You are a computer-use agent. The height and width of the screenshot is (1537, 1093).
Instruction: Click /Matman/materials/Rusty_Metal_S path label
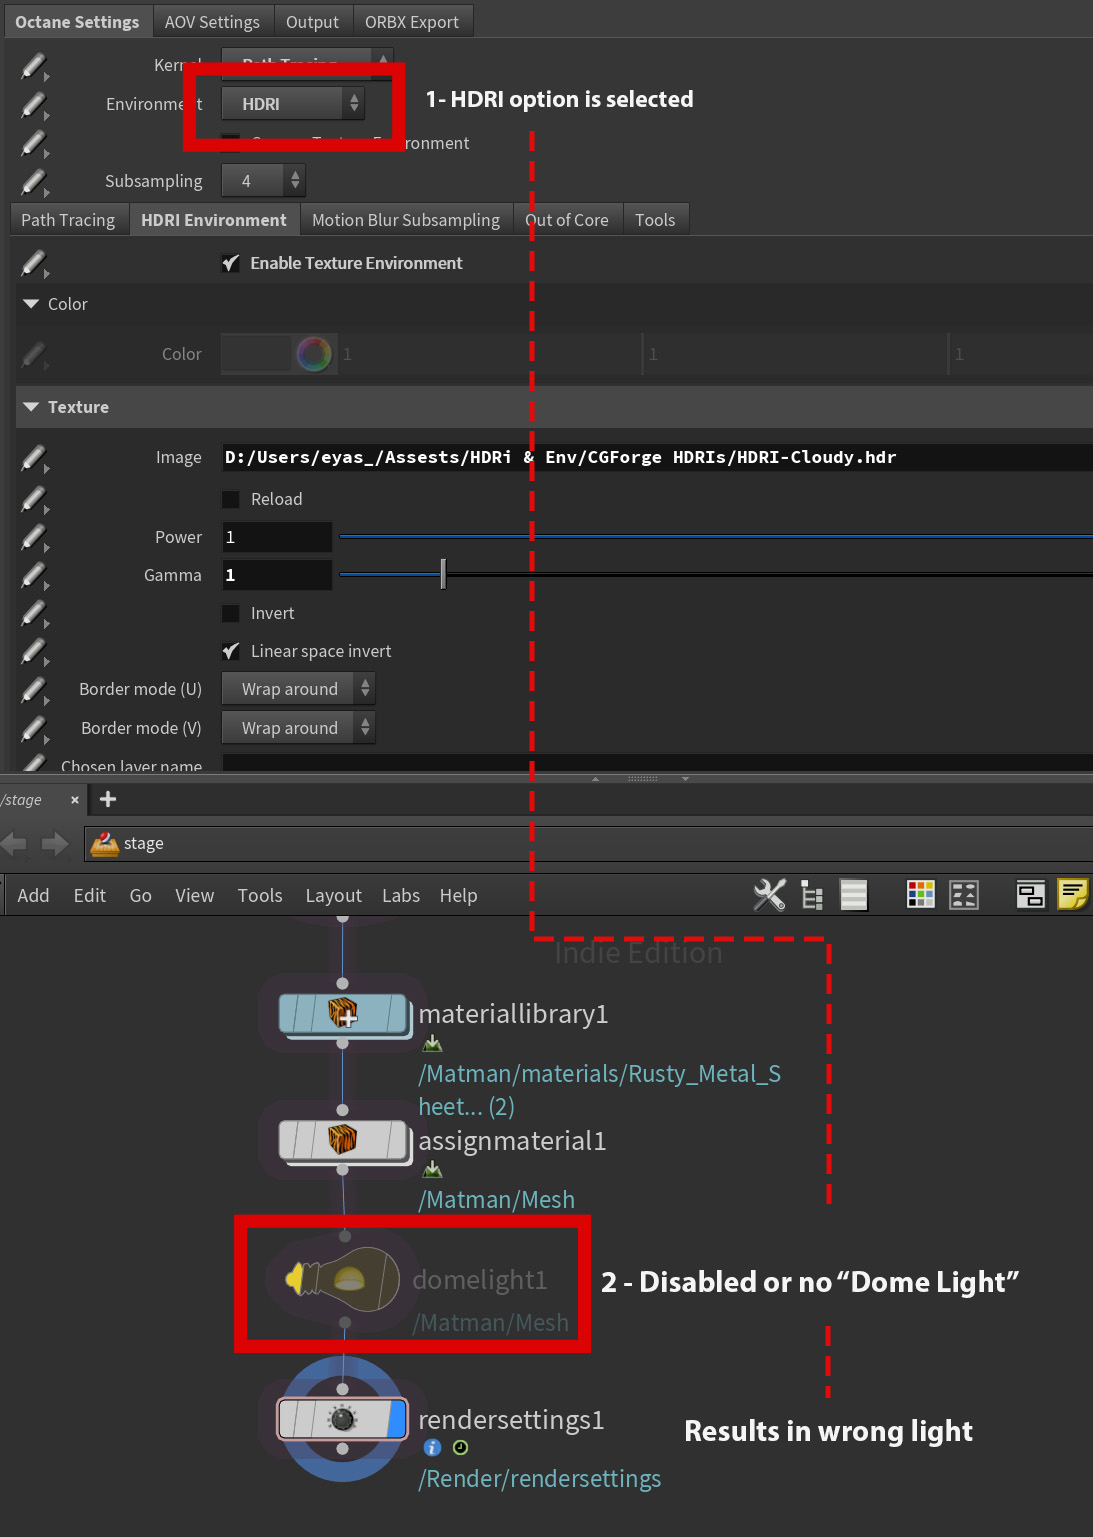click(x=599, y=1074)
